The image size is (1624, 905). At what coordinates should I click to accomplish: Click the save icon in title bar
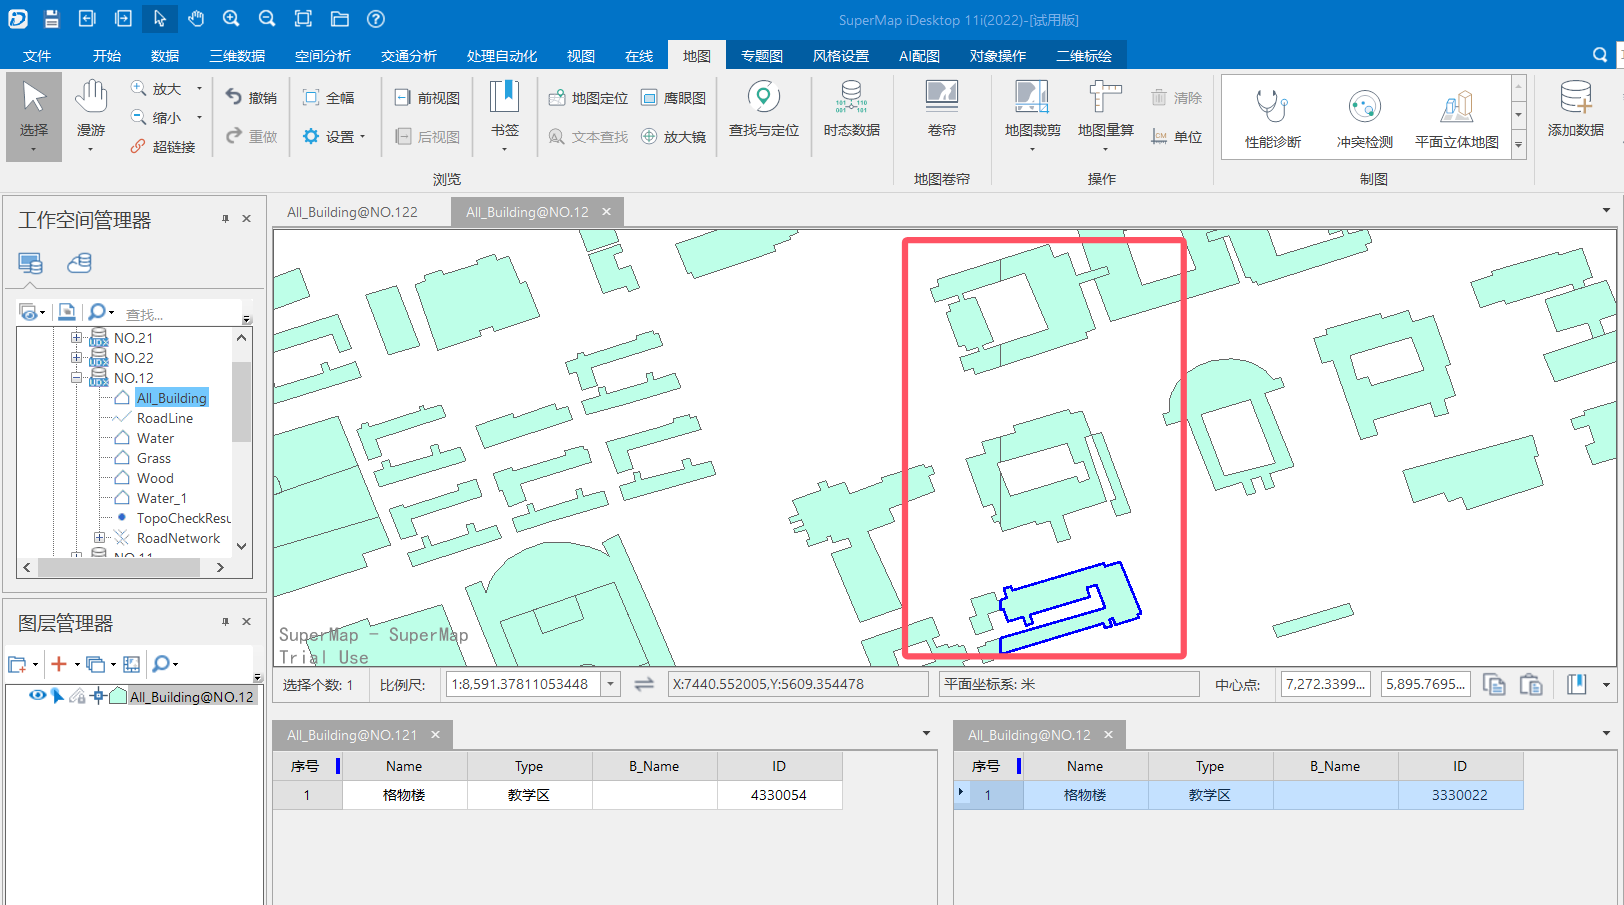[x=52, y=19]
